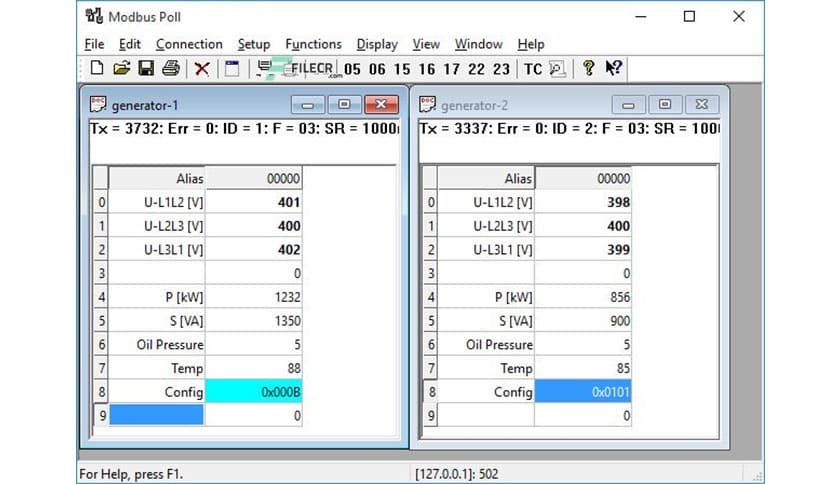Image resolution: width=836 pixels, height=484 pixels.
Task: Click the Help question mark icon
Action: click(x=589, y=69)
